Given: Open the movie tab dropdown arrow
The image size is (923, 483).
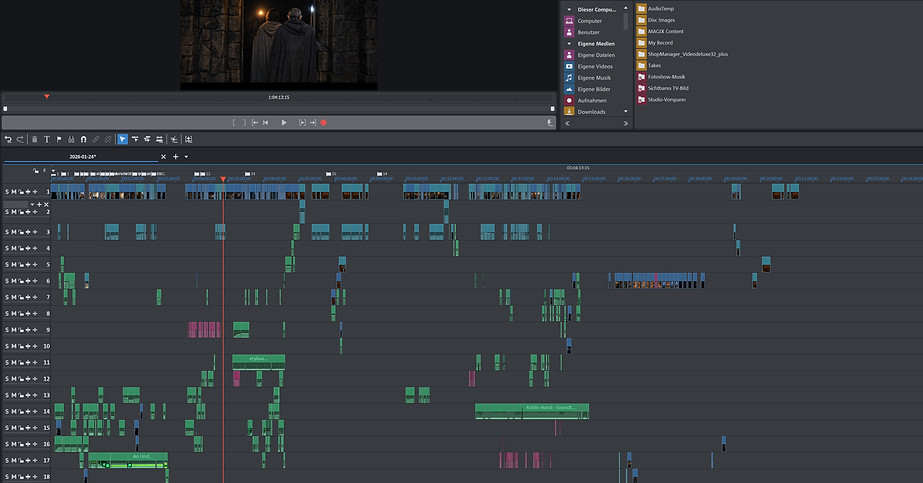Looking at the screenshot, I should pyautogui.click(x=187, y=157).
